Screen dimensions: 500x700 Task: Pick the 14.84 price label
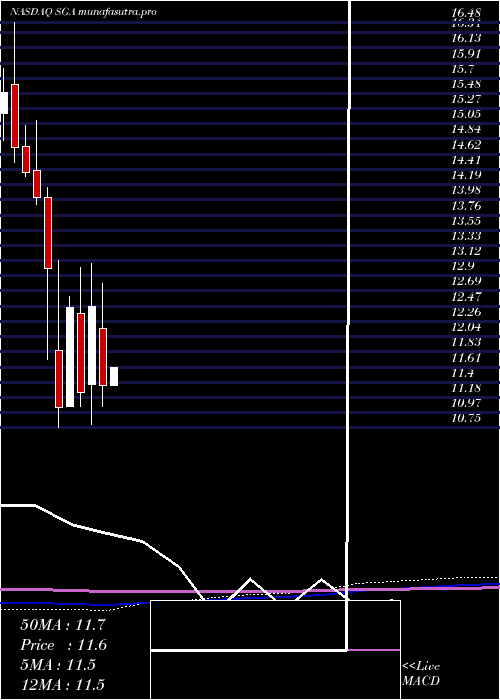tap(466, 129)
